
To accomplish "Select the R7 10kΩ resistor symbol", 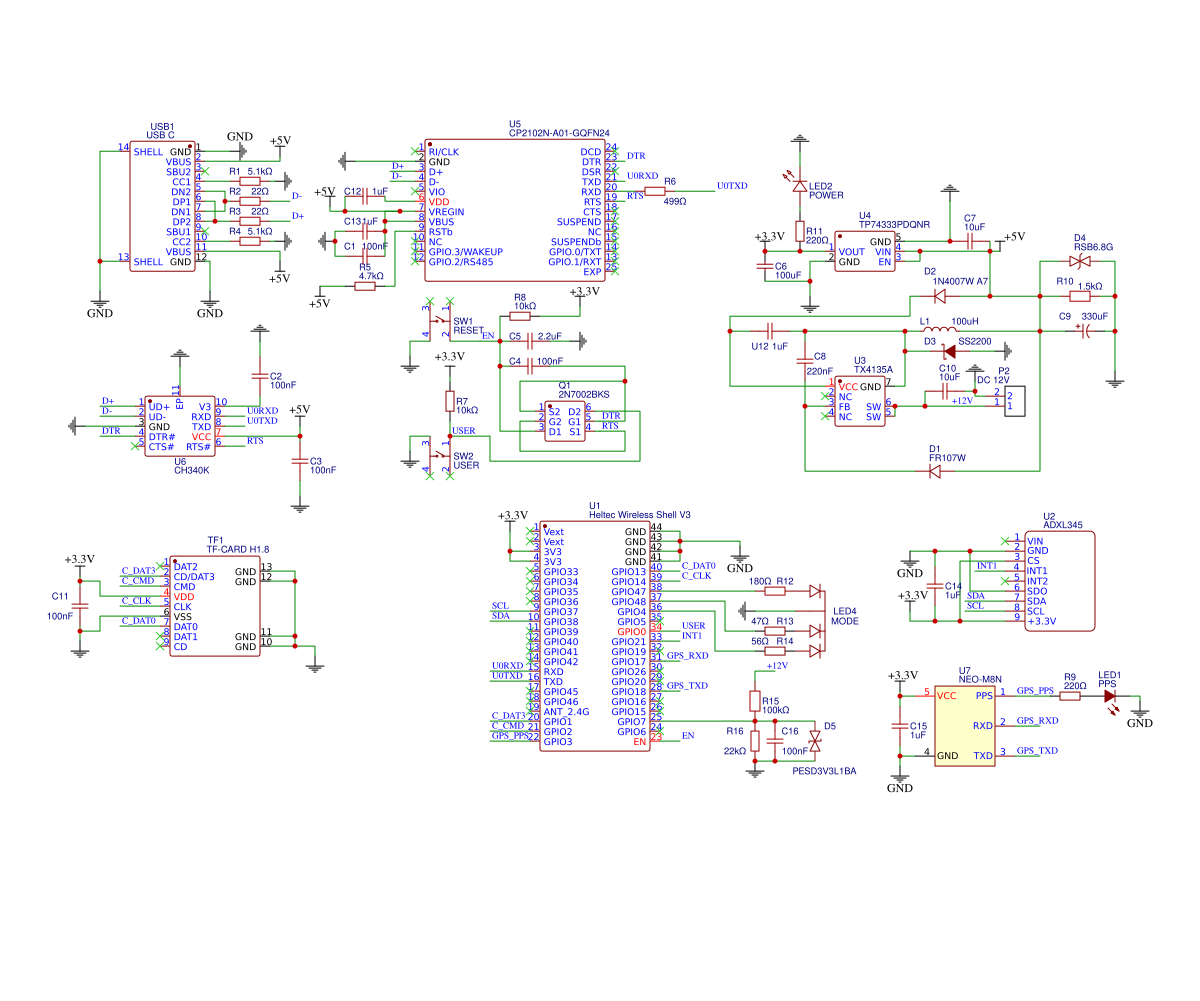I will point(450,401).
